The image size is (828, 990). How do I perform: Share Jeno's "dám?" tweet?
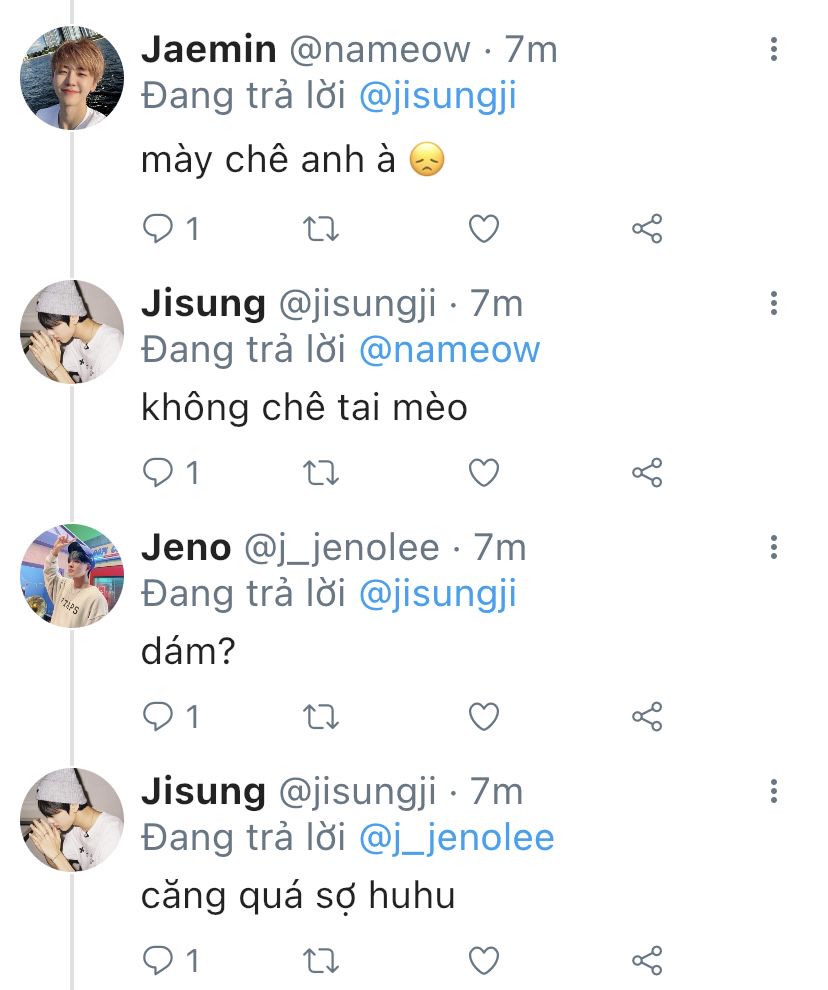pos(647,716)
